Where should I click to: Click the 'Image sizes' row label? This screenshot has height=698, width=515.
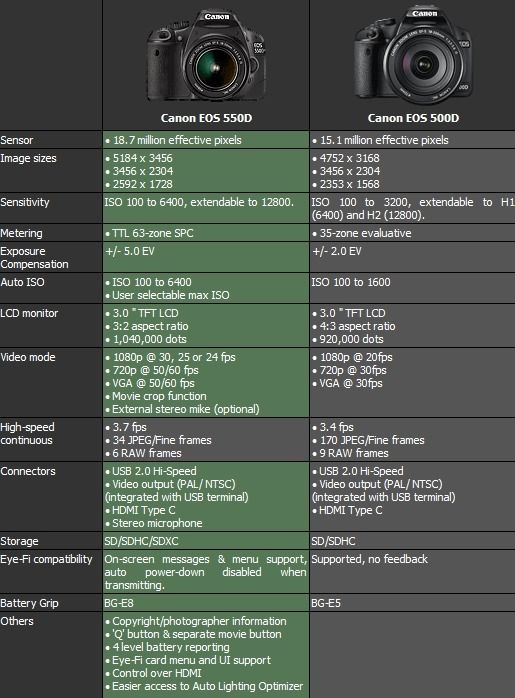point(28,158)
